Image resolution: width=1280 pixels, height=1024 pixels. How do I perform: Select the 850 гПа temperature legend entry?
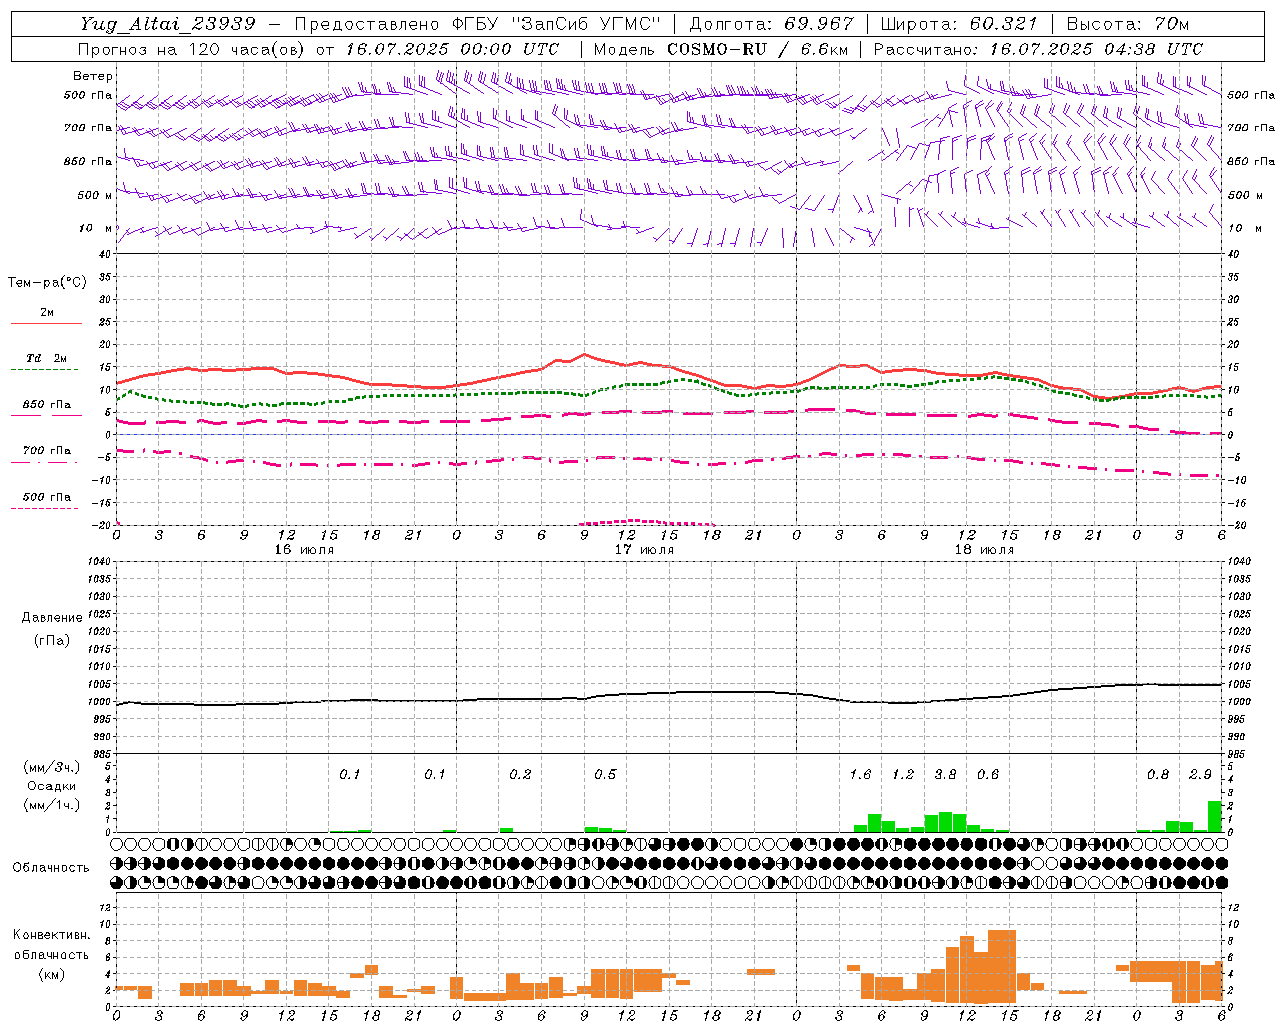[x=47, y=405]
